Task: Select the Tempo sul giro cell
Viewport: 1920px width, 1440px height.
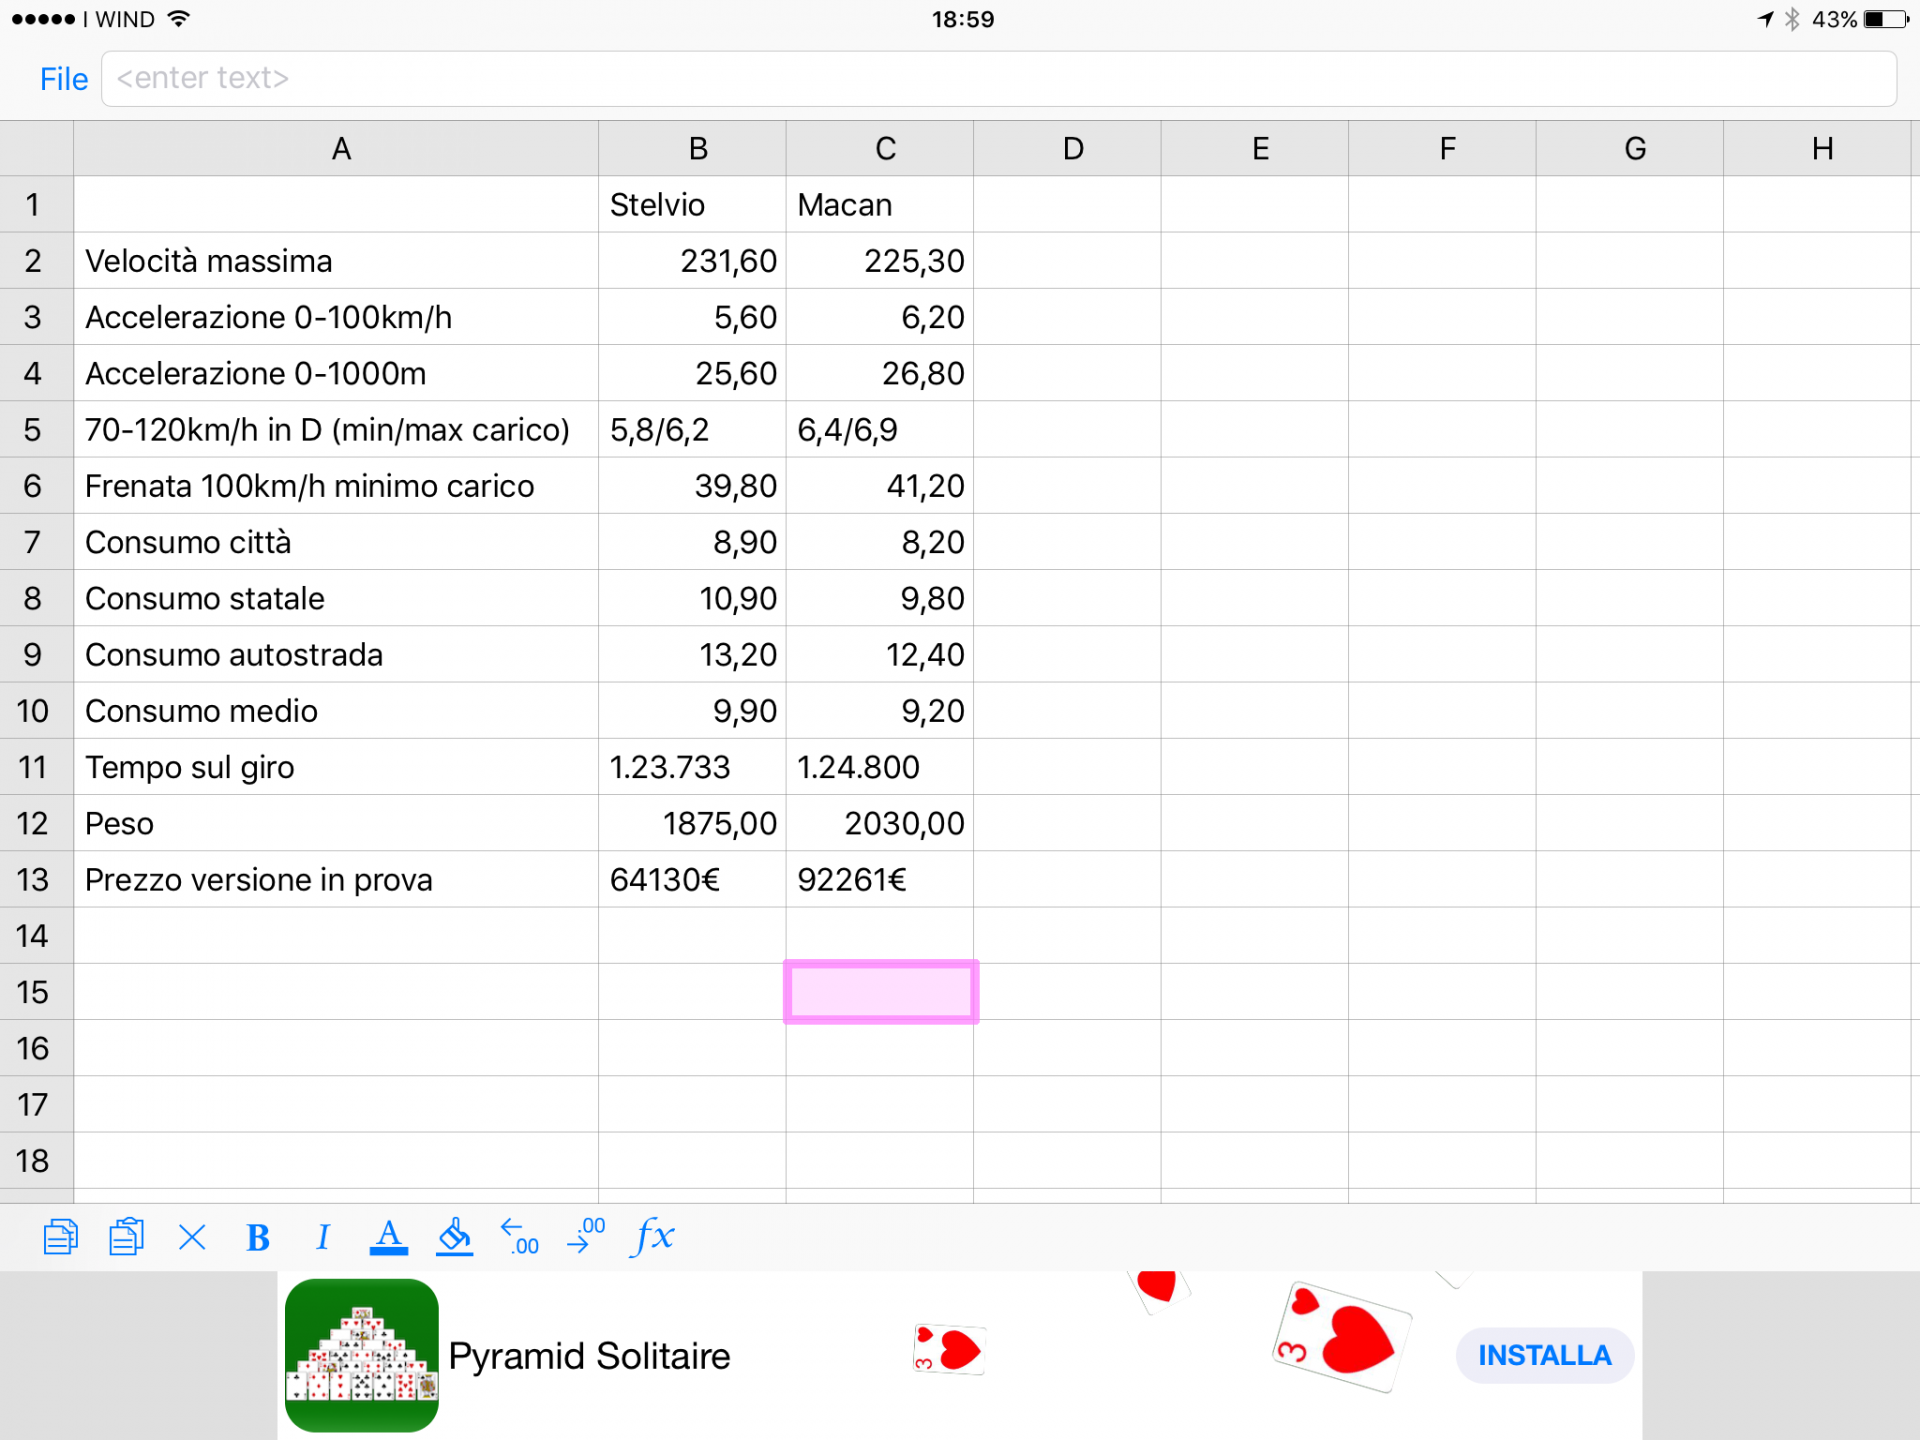Action: tap(336, 767)
